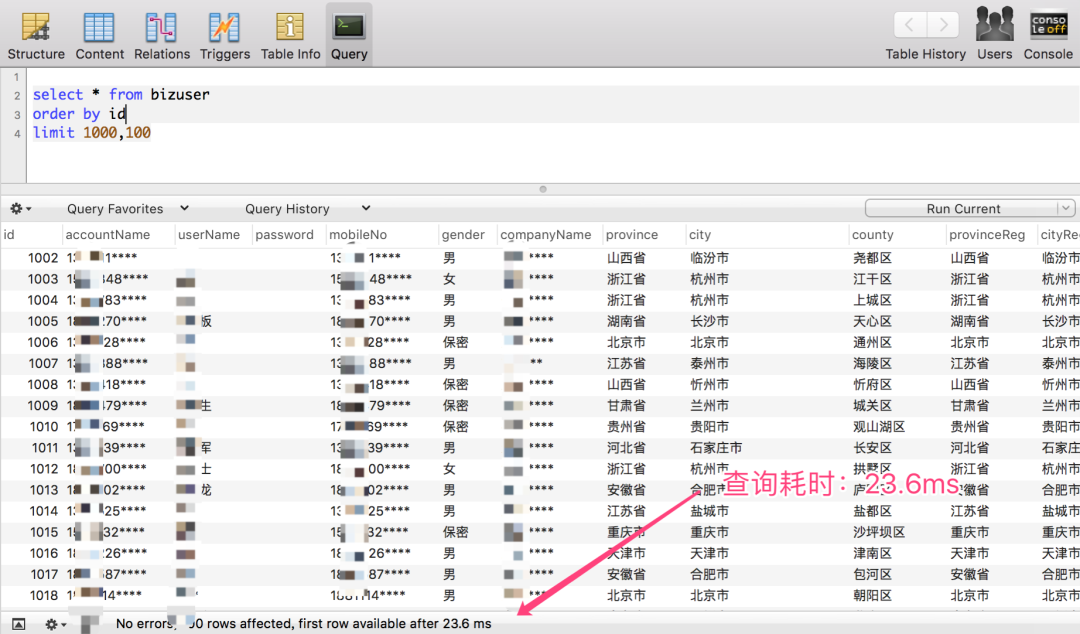Show the Triggers view
1080x634 pixels.
pyautogui.click(x=223, y=35)
